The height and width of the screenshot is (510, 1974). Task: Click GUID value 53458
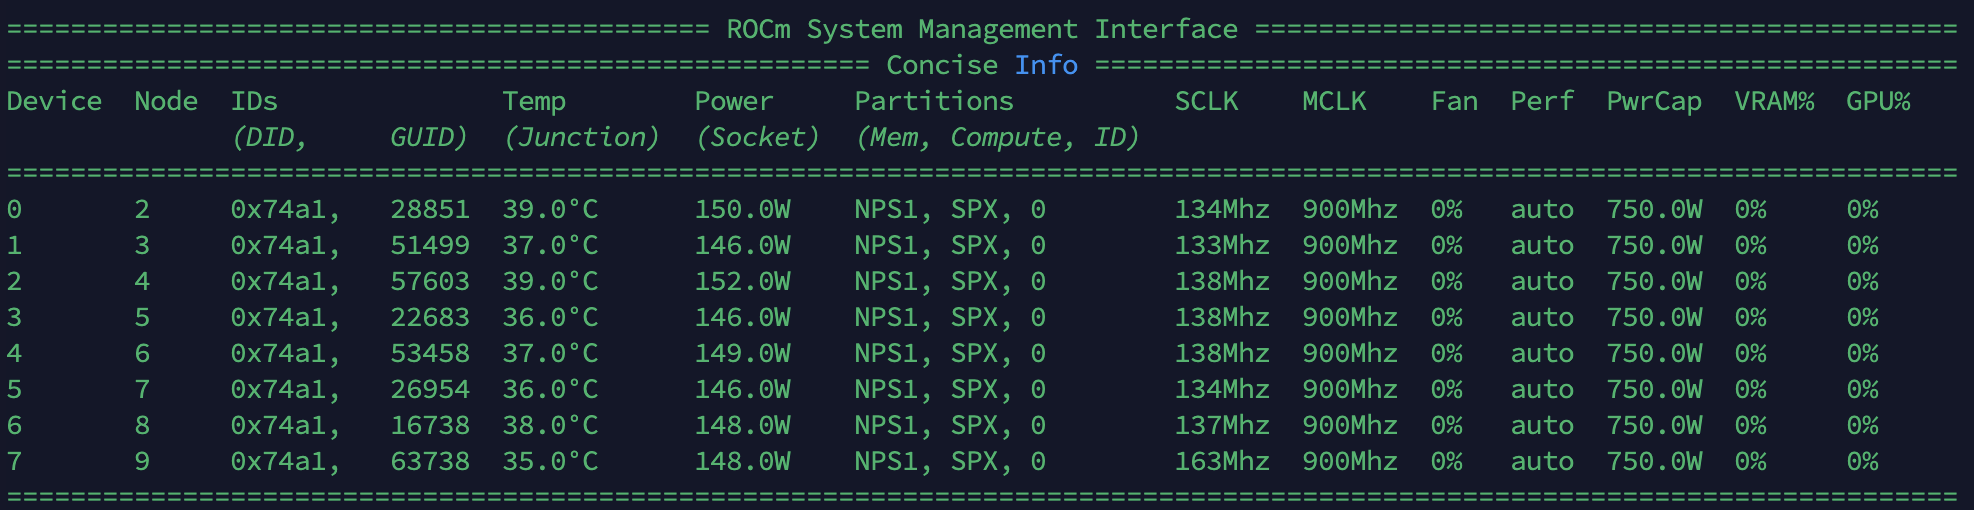pos(430,353)
